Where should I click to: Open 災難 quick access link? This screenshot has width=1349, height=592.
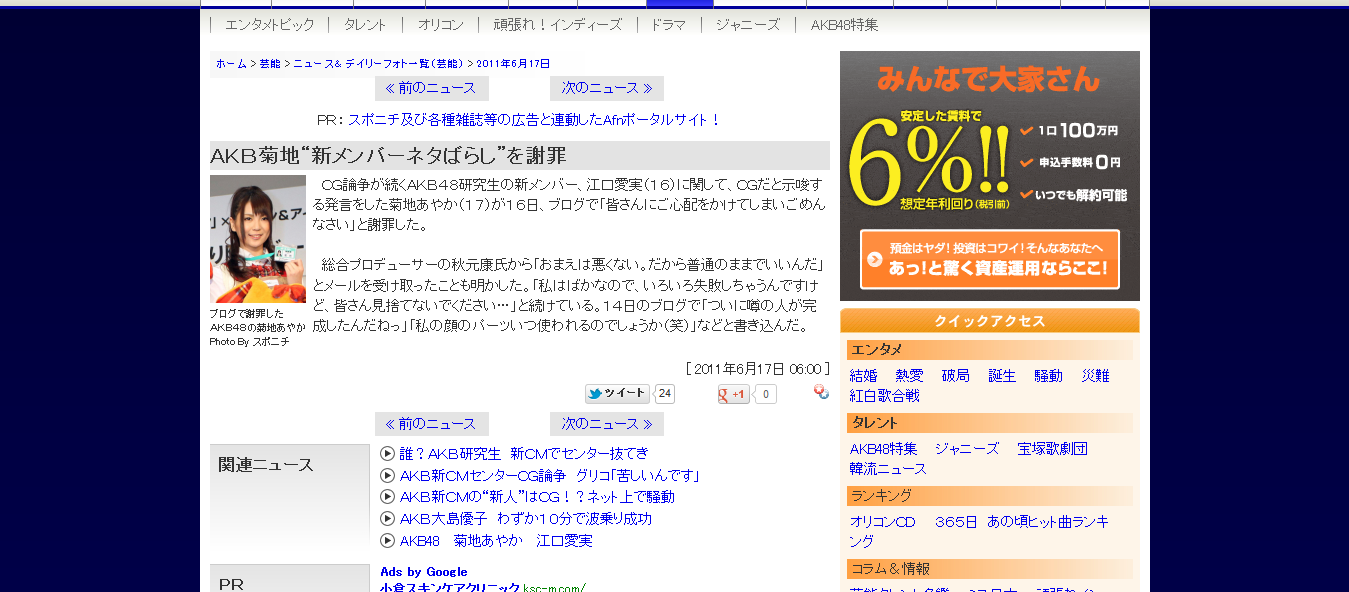click(1095, 376)
